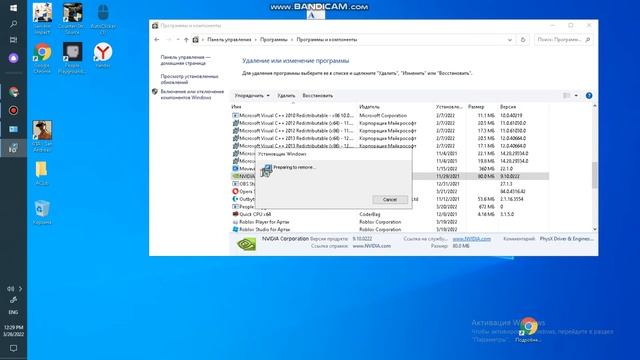Expand hidden tray icons chevron
The height and width of the screenshot is (360, 640).
point(20,289)
